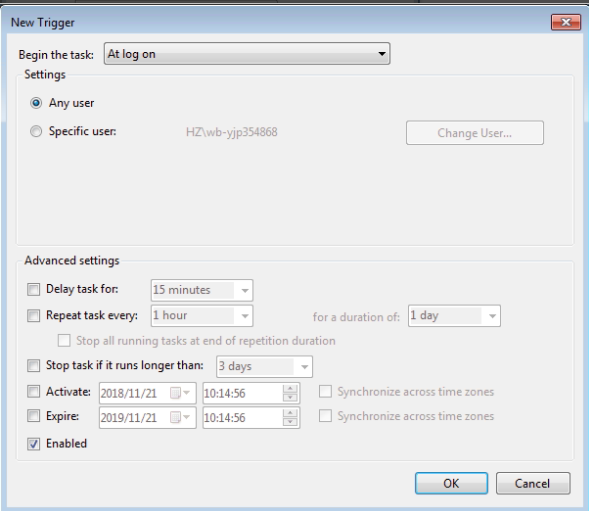Select the Any user radio button

36,103
